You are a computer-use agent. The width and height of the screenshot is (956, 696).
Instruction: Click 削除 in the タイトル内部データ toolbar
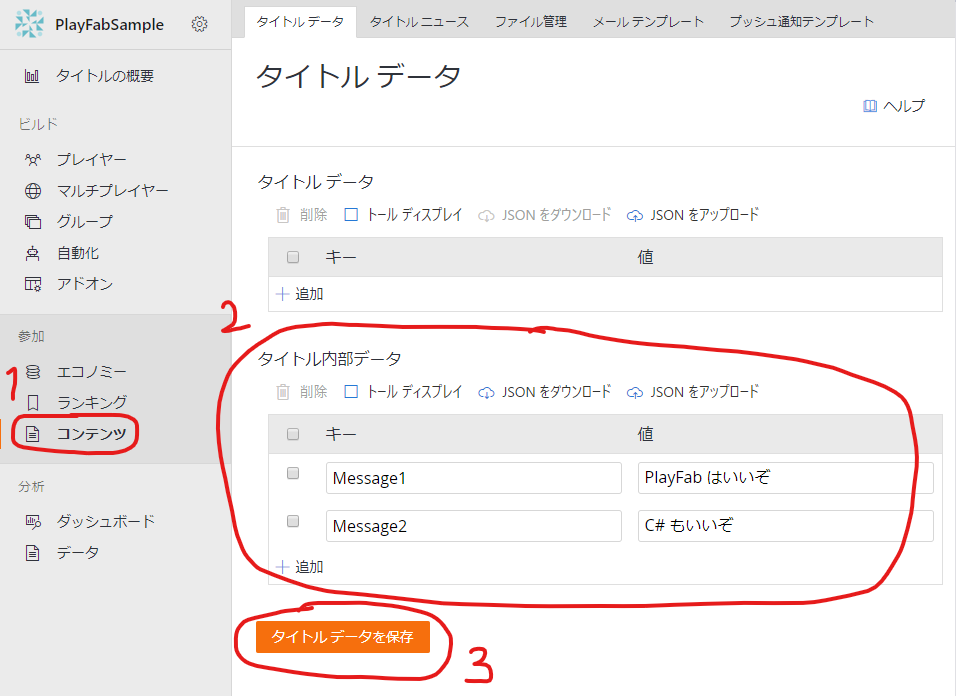(313, 392)
